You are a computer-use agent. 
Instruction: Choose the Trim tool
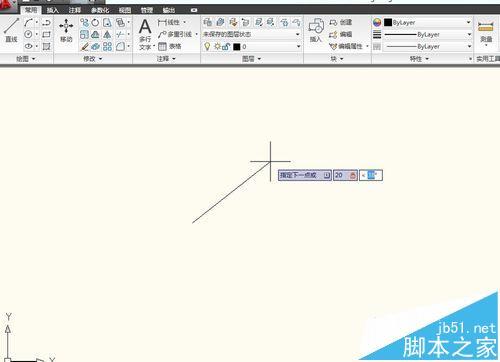point(120,34)
